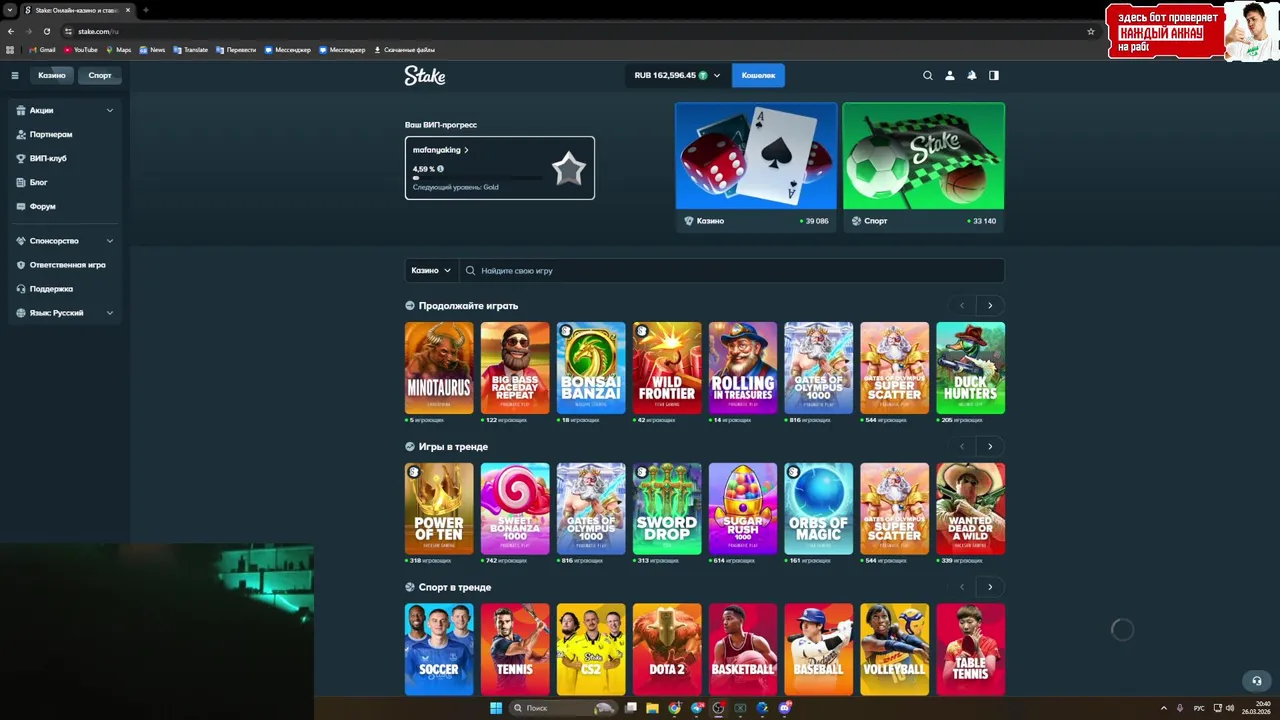Open Sugar Rush 1000 game
Screen dimensions: 1280x720
[x=743, y=509]
